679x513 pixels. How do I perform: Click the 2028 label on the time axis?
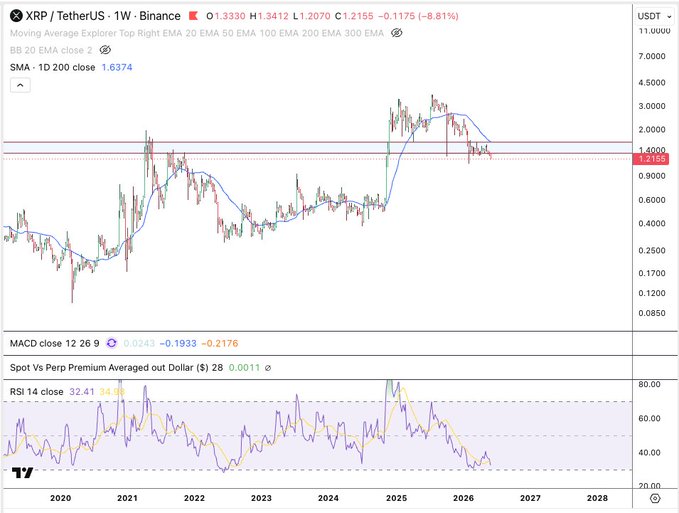pyautogui.click(x=597, y=498)
